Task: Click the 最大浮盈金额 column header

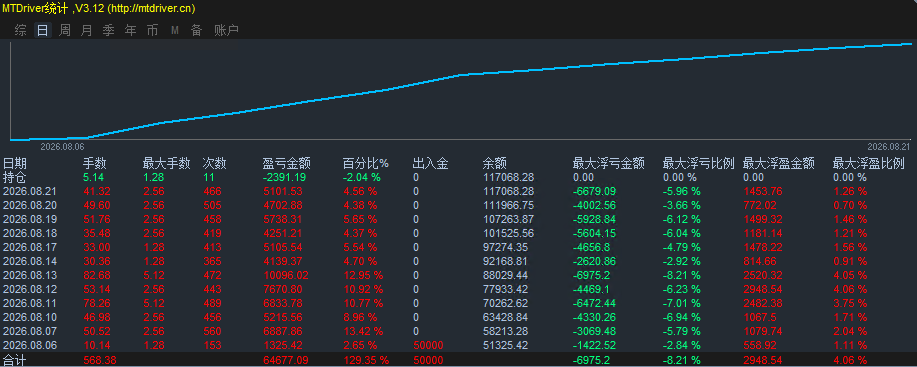Action: [x=778, y=163]
